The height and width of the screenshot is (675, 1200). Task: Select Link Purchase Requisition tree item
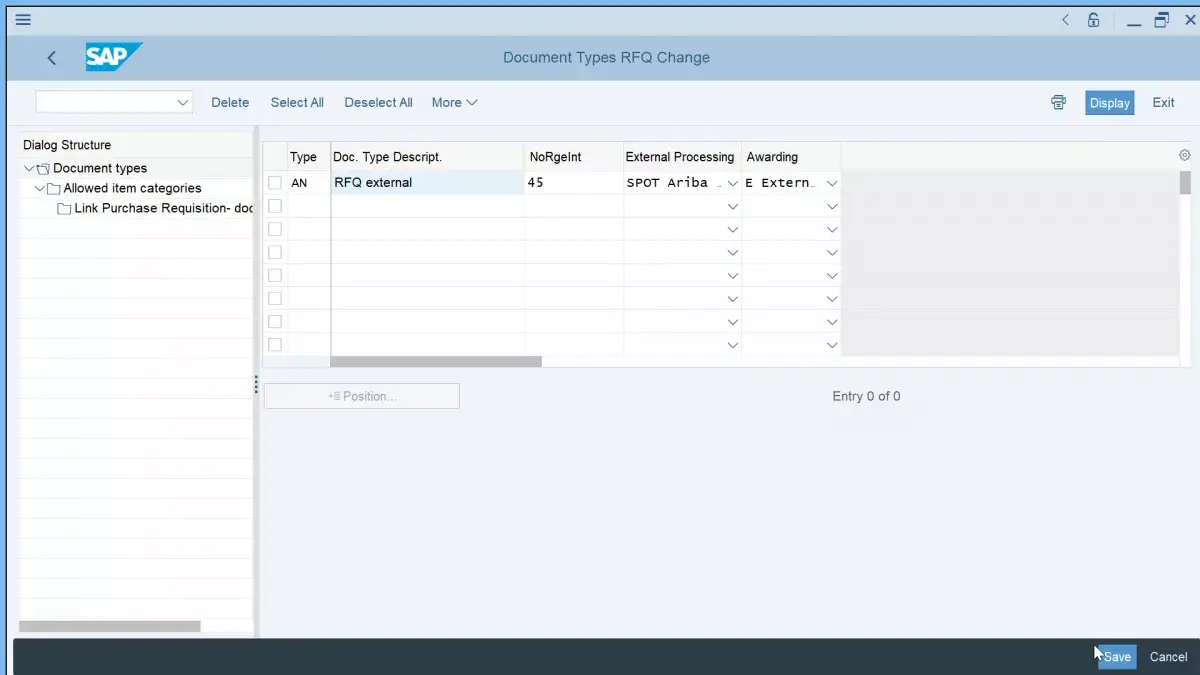(x=164, y=208)
